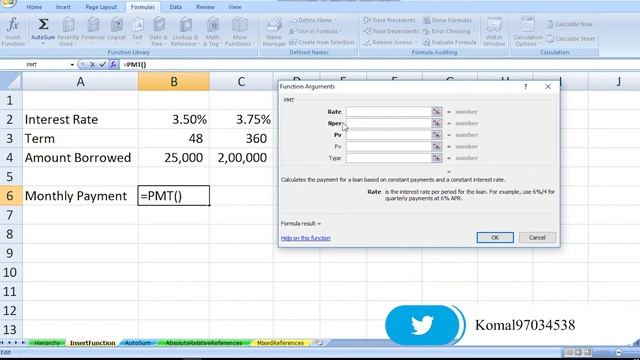Click the Select All corner button
The image size is (640, 360).
11,82
